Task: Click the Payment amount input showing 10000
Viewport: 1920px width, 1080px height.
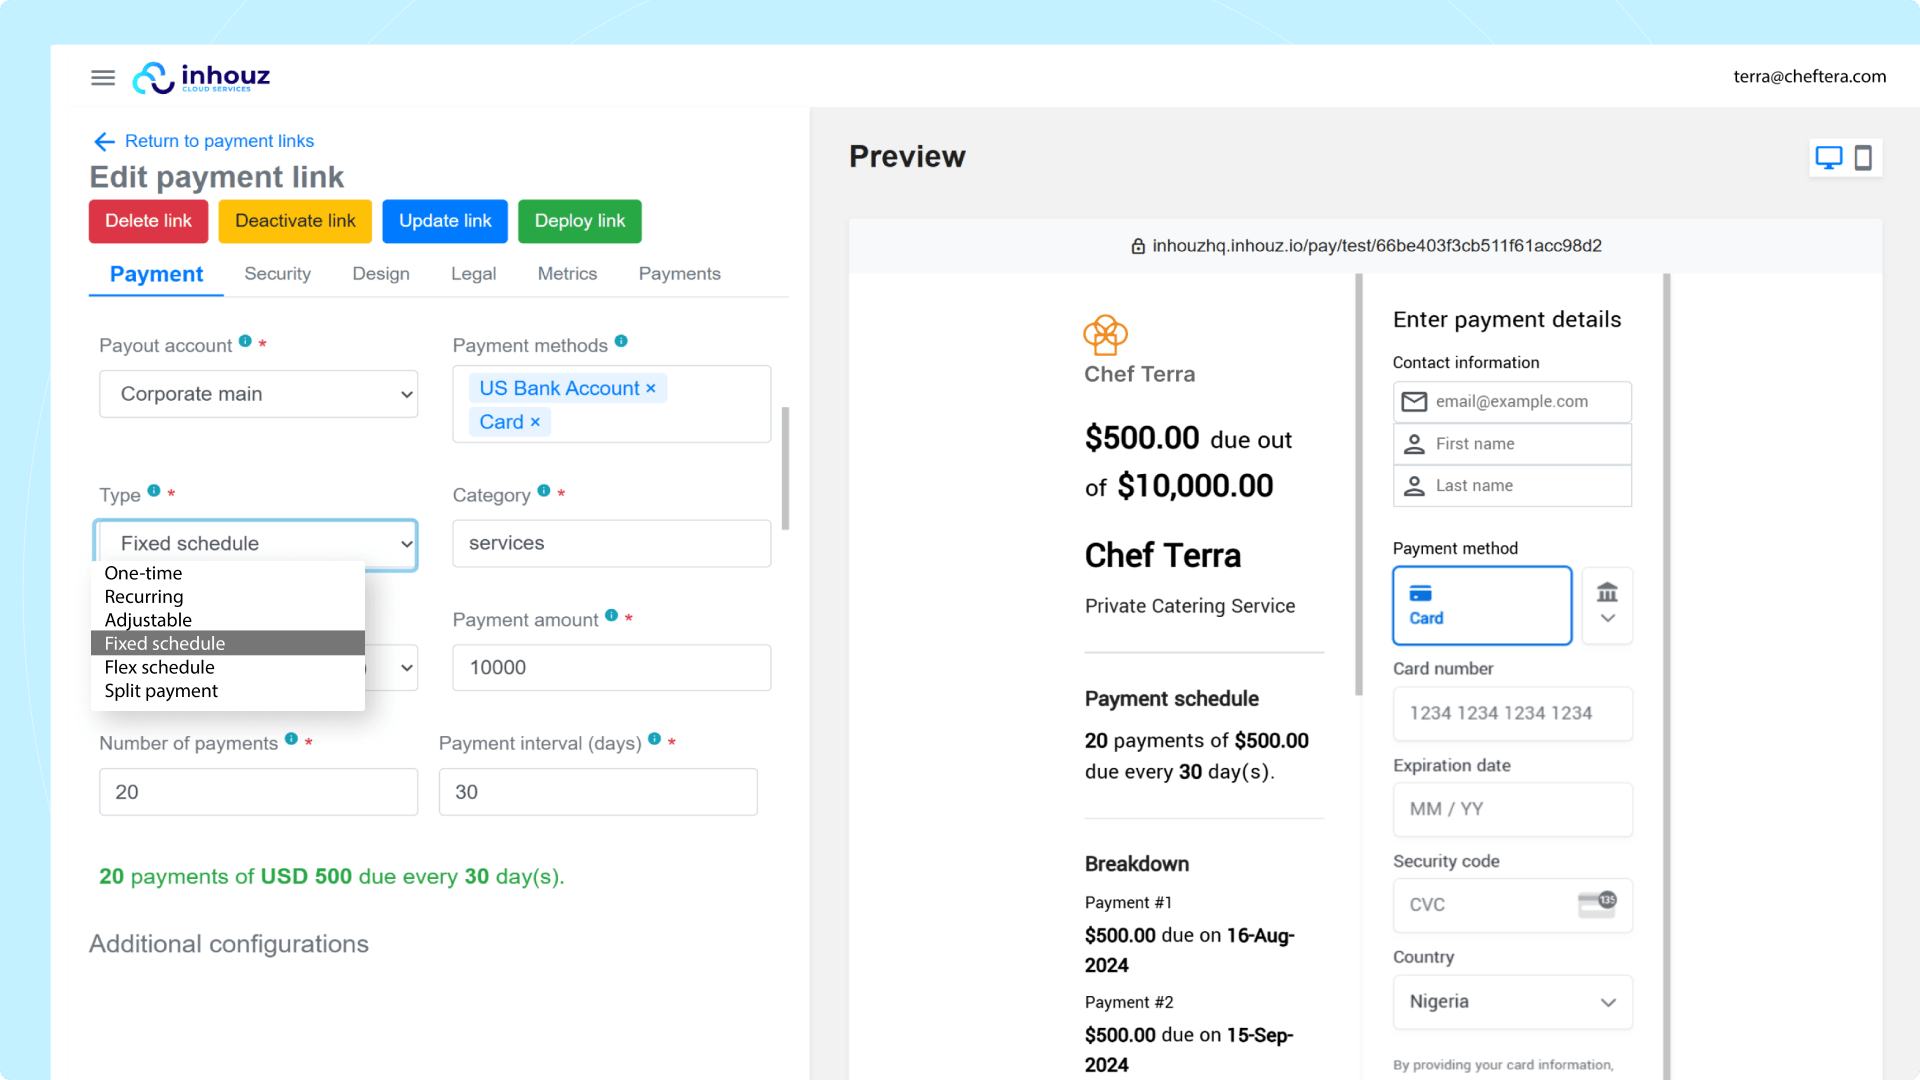Action: (x=610, y=667)
